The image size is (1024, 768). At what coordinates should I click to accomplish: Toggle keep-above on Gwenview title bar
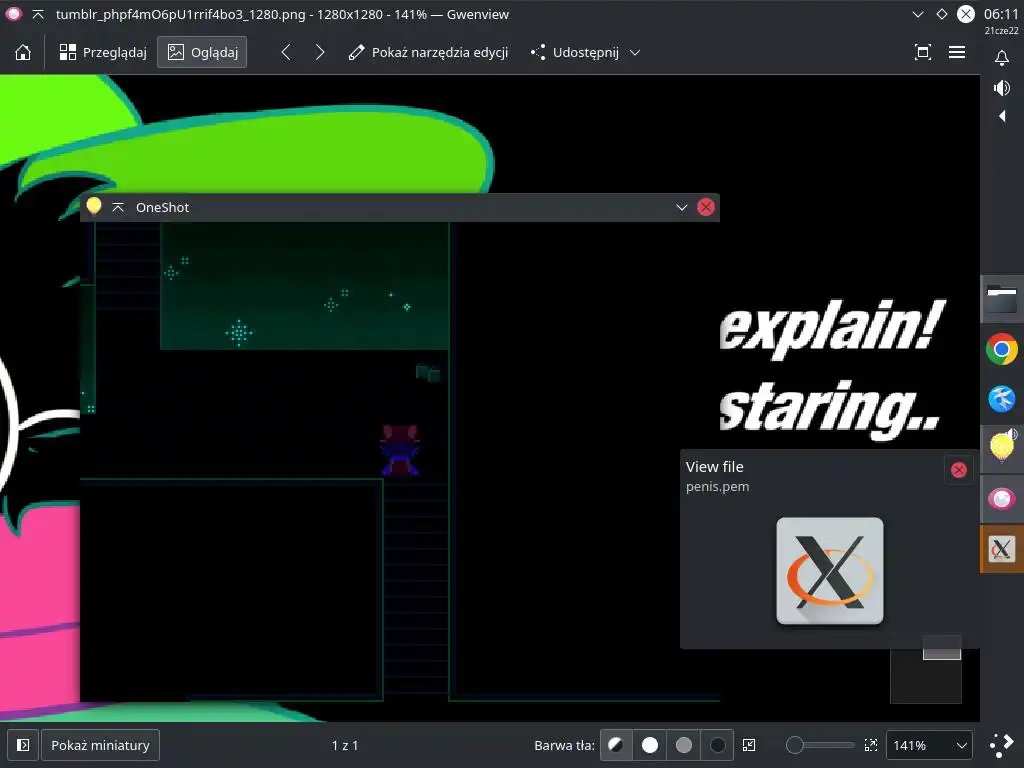[38, 14]
